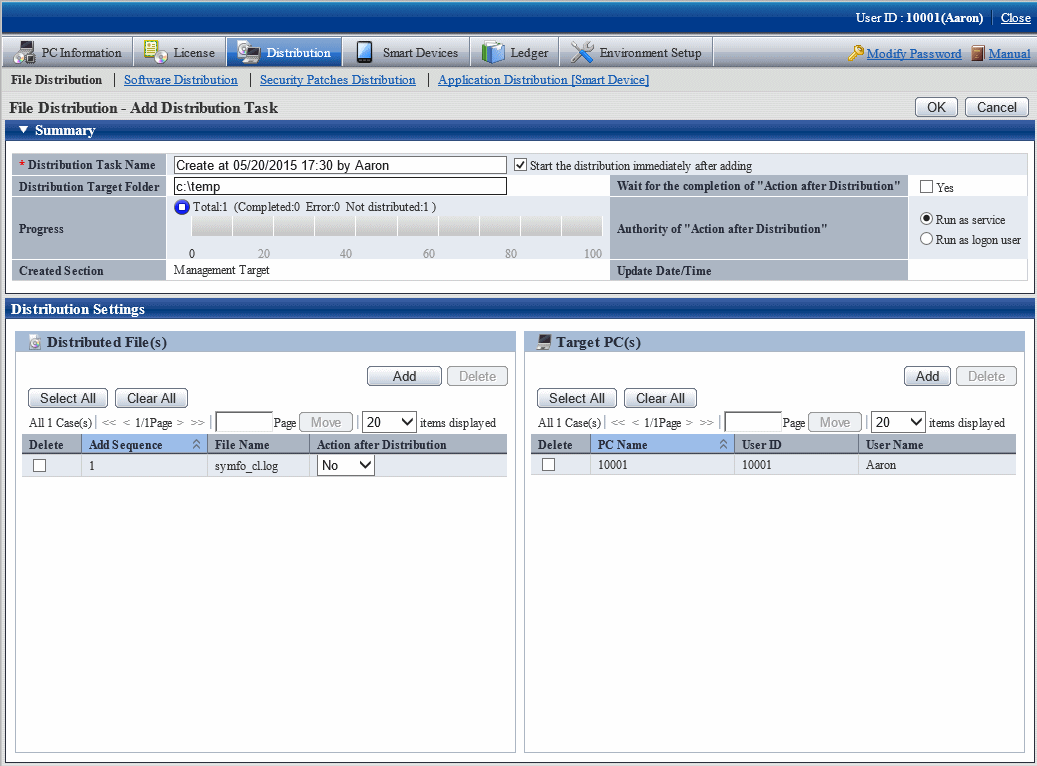The width and height of the screenshot is (1037, 766).
Task: Open Distributed Files items displayed dropdown
Action: (390, 422)
